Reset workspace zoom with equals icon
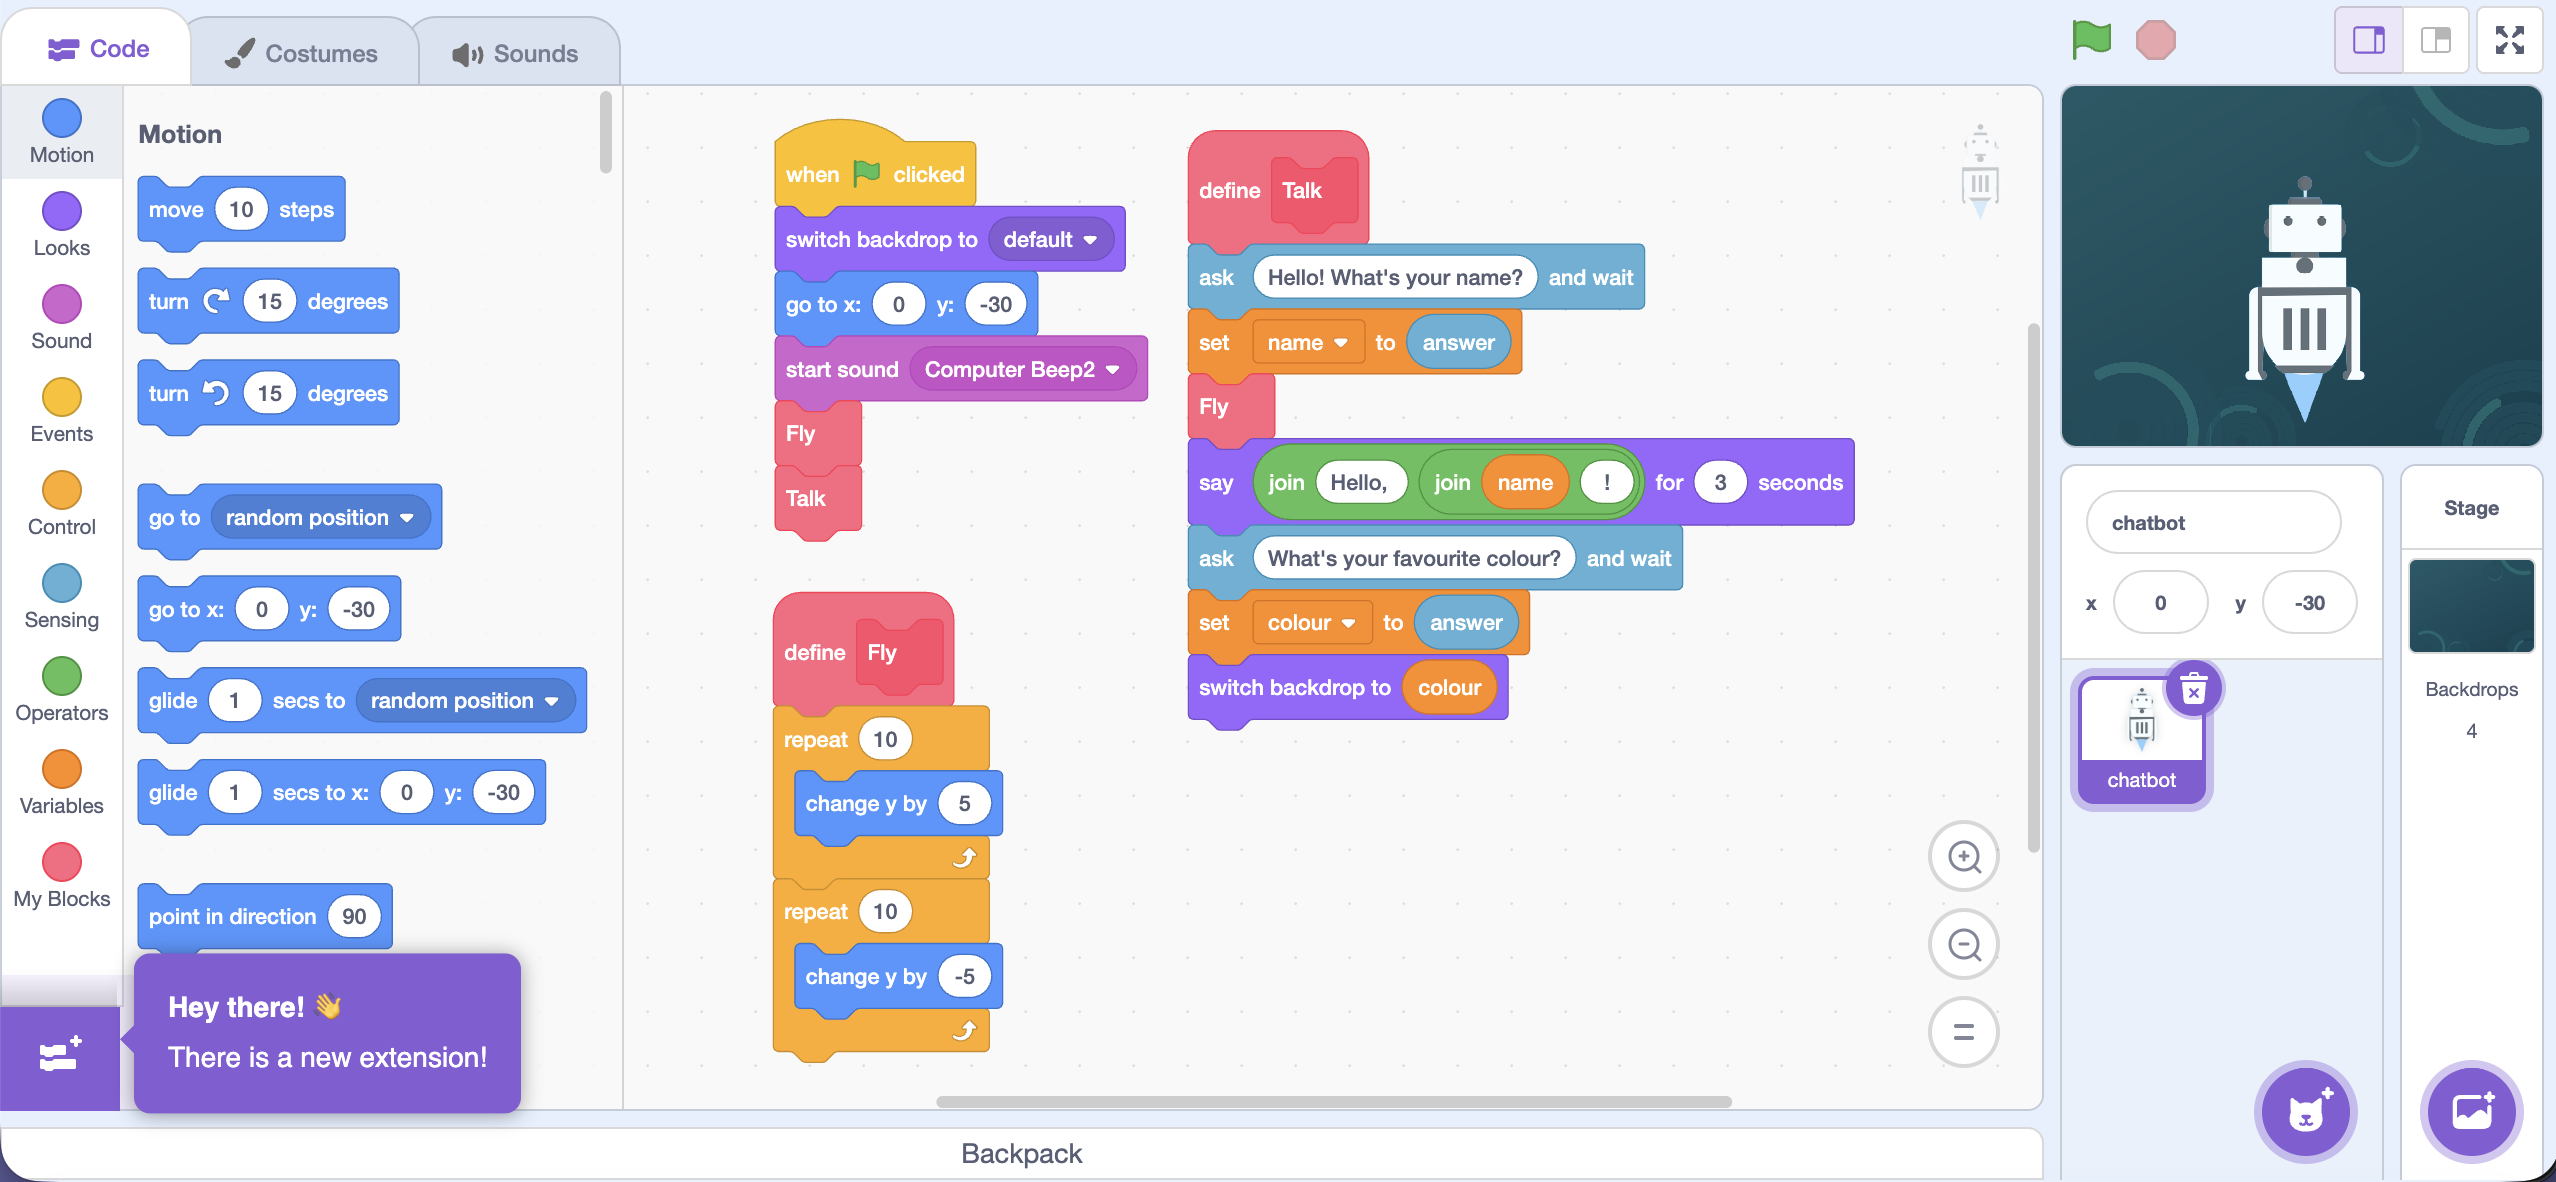Screen dimensions: 2556x1182 point(1963,1032)
